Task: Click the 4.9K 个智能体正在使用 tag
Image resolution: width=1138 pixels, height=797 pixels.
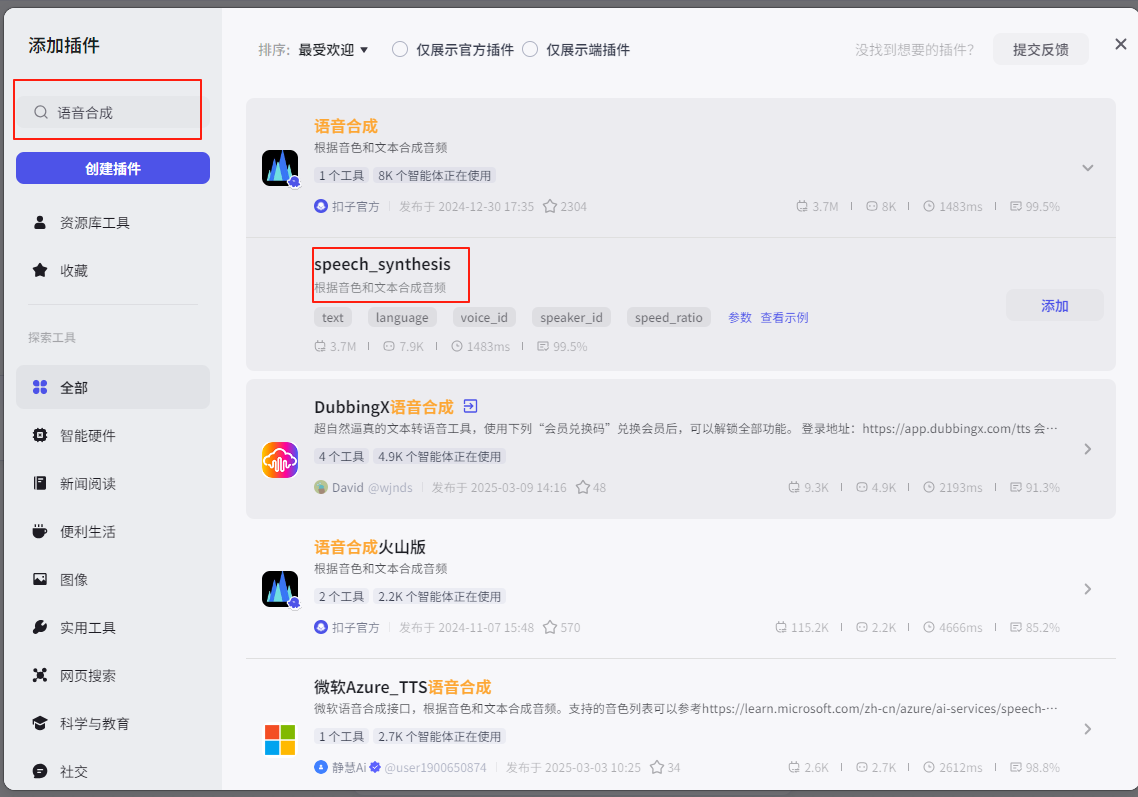Action: [x=440, y=457]
